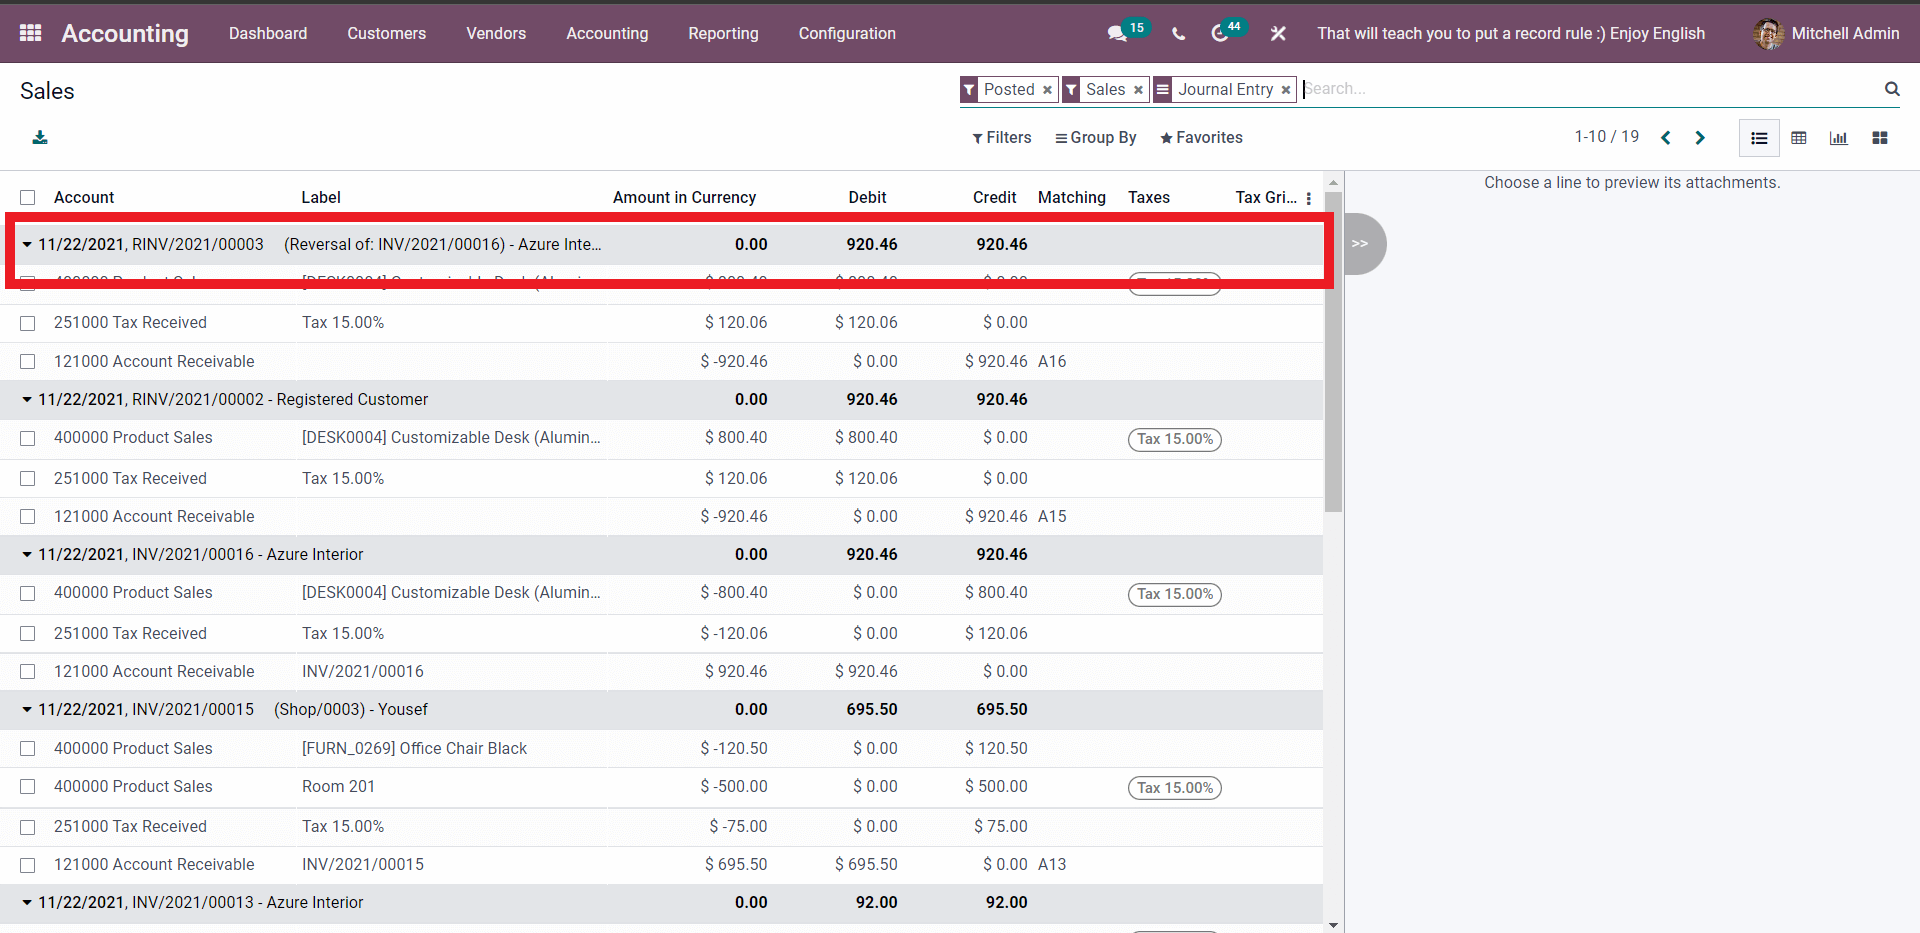Screen dimensions: 1920x933
Task: Open the apps grid menu icon
Action: tap(31, 33)
